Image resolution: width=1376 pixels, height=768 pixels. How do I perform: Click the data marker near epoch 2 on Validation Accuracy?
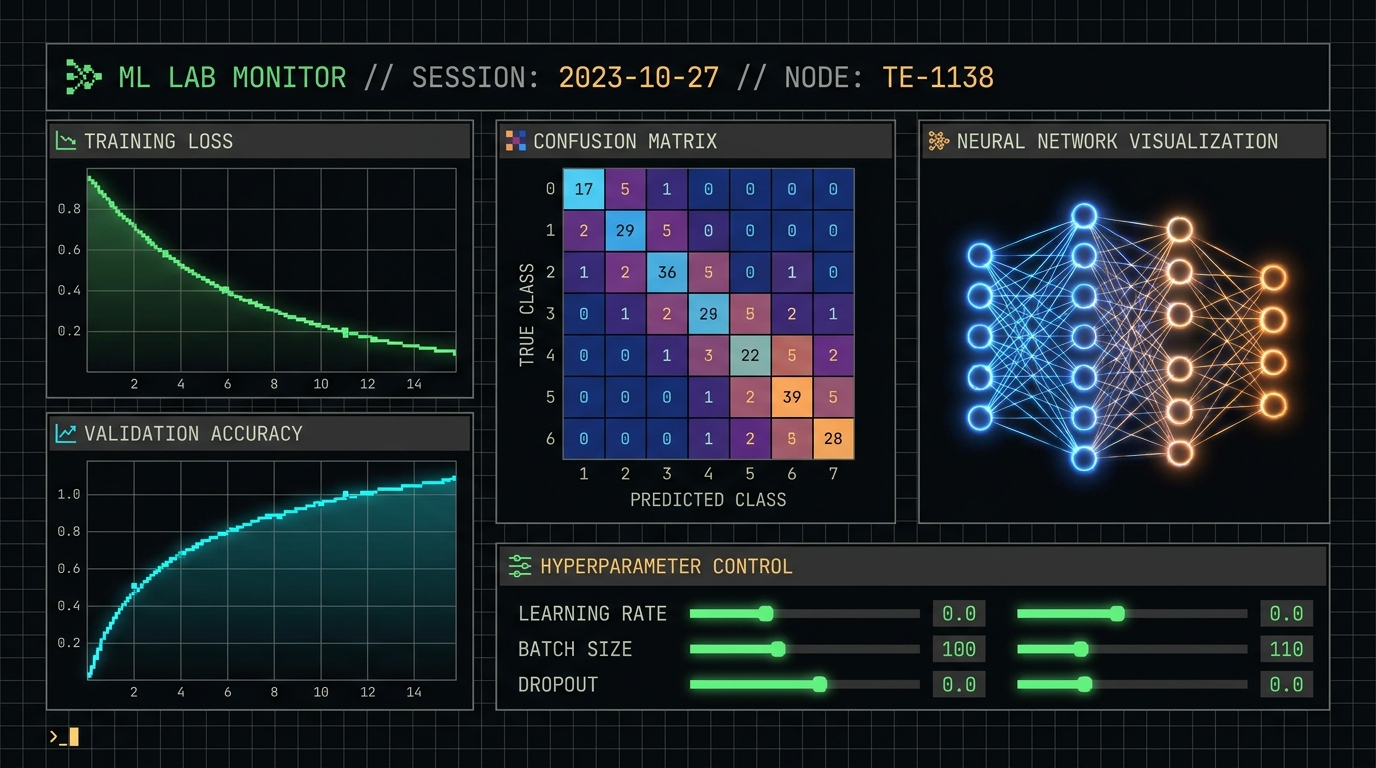click(x=135, y=586)
